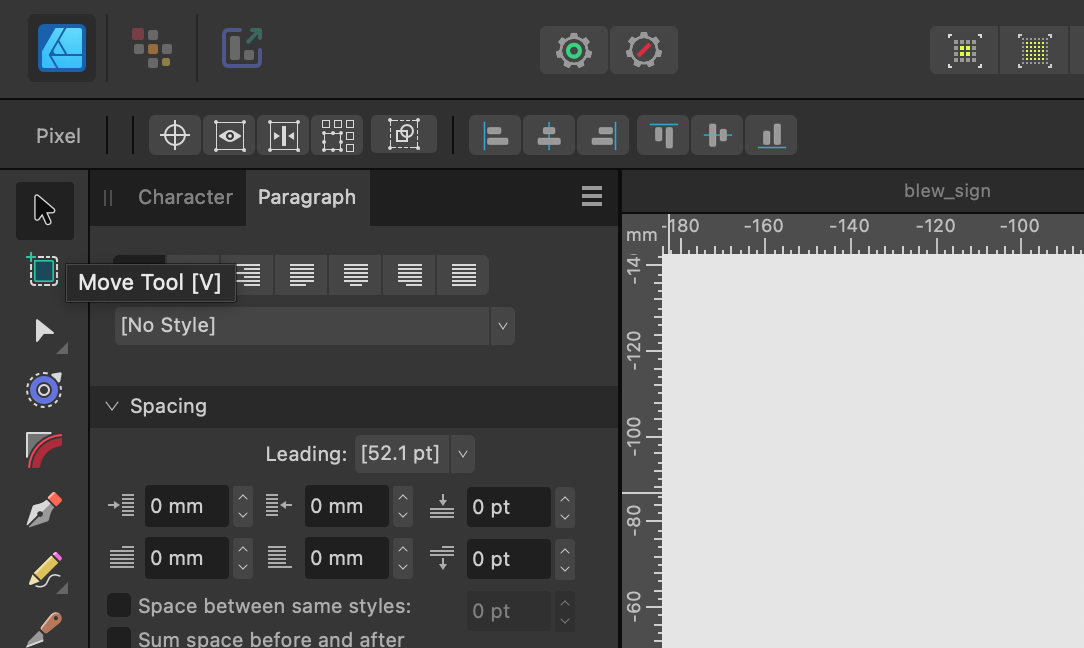Screen dimensions: 1084x648
Task: Click the Leading [52.1 pt] input field
Action: click(x=400, y=453)
